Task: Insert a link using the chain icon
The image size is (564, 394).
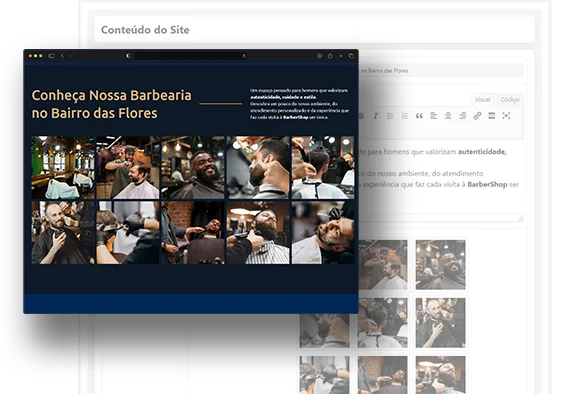Action: click(477, 116)
